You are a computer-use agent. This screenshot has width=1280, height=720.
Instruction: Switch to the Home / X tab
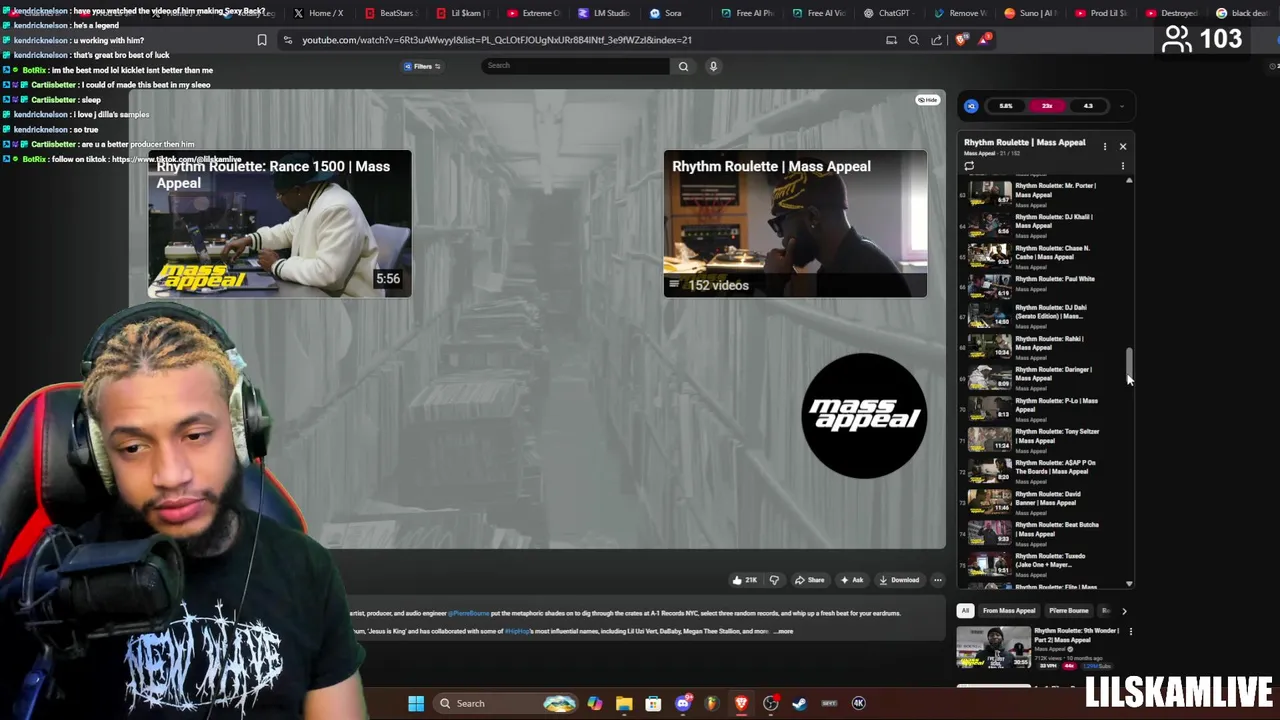(318, 13)
